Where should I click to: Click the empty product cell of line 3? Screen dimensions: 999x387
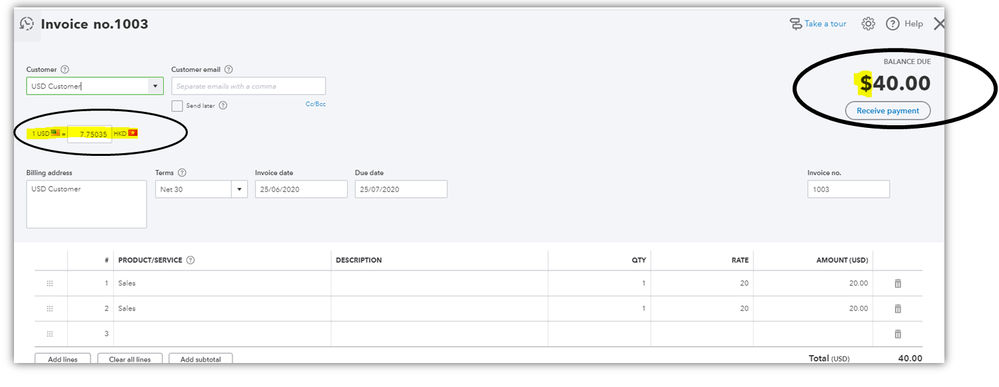click(222, 333)
